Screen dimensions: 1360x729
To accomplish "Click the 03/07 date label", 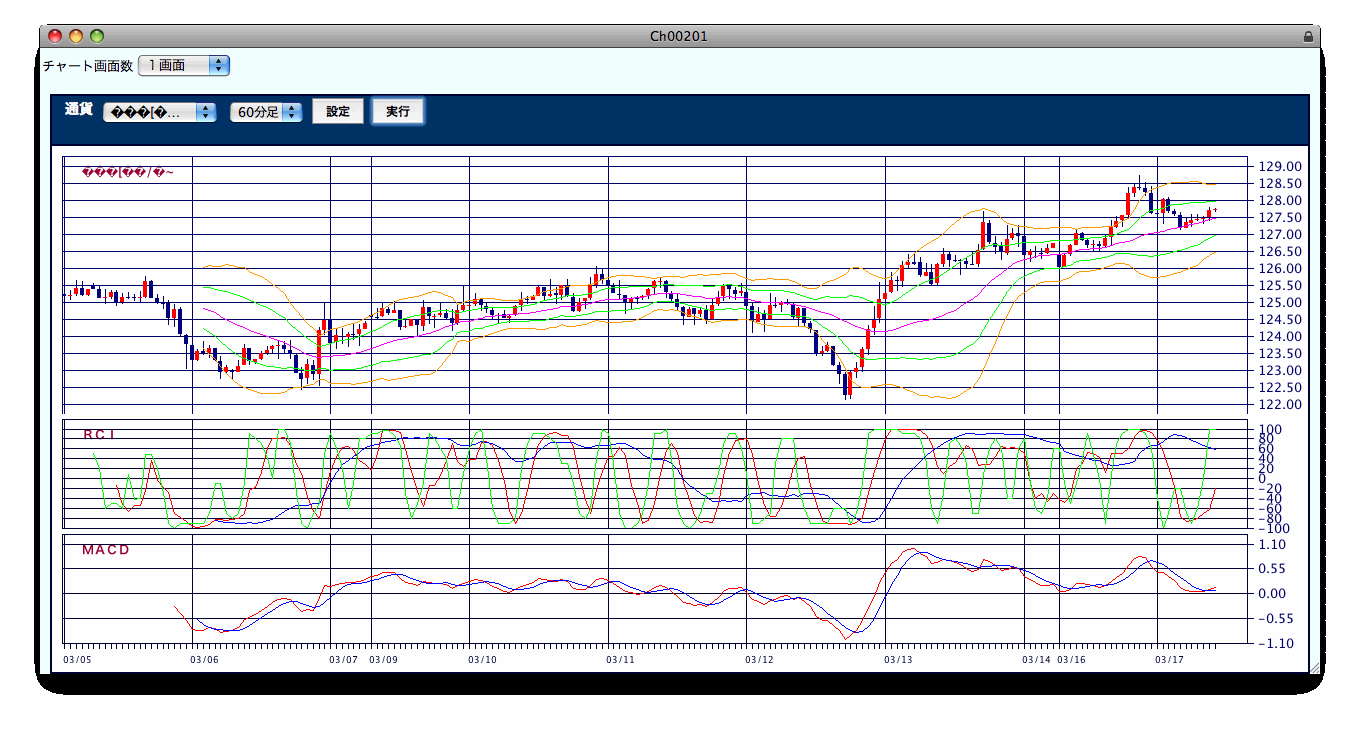I will pyautogui.click(x=343, y=660).
